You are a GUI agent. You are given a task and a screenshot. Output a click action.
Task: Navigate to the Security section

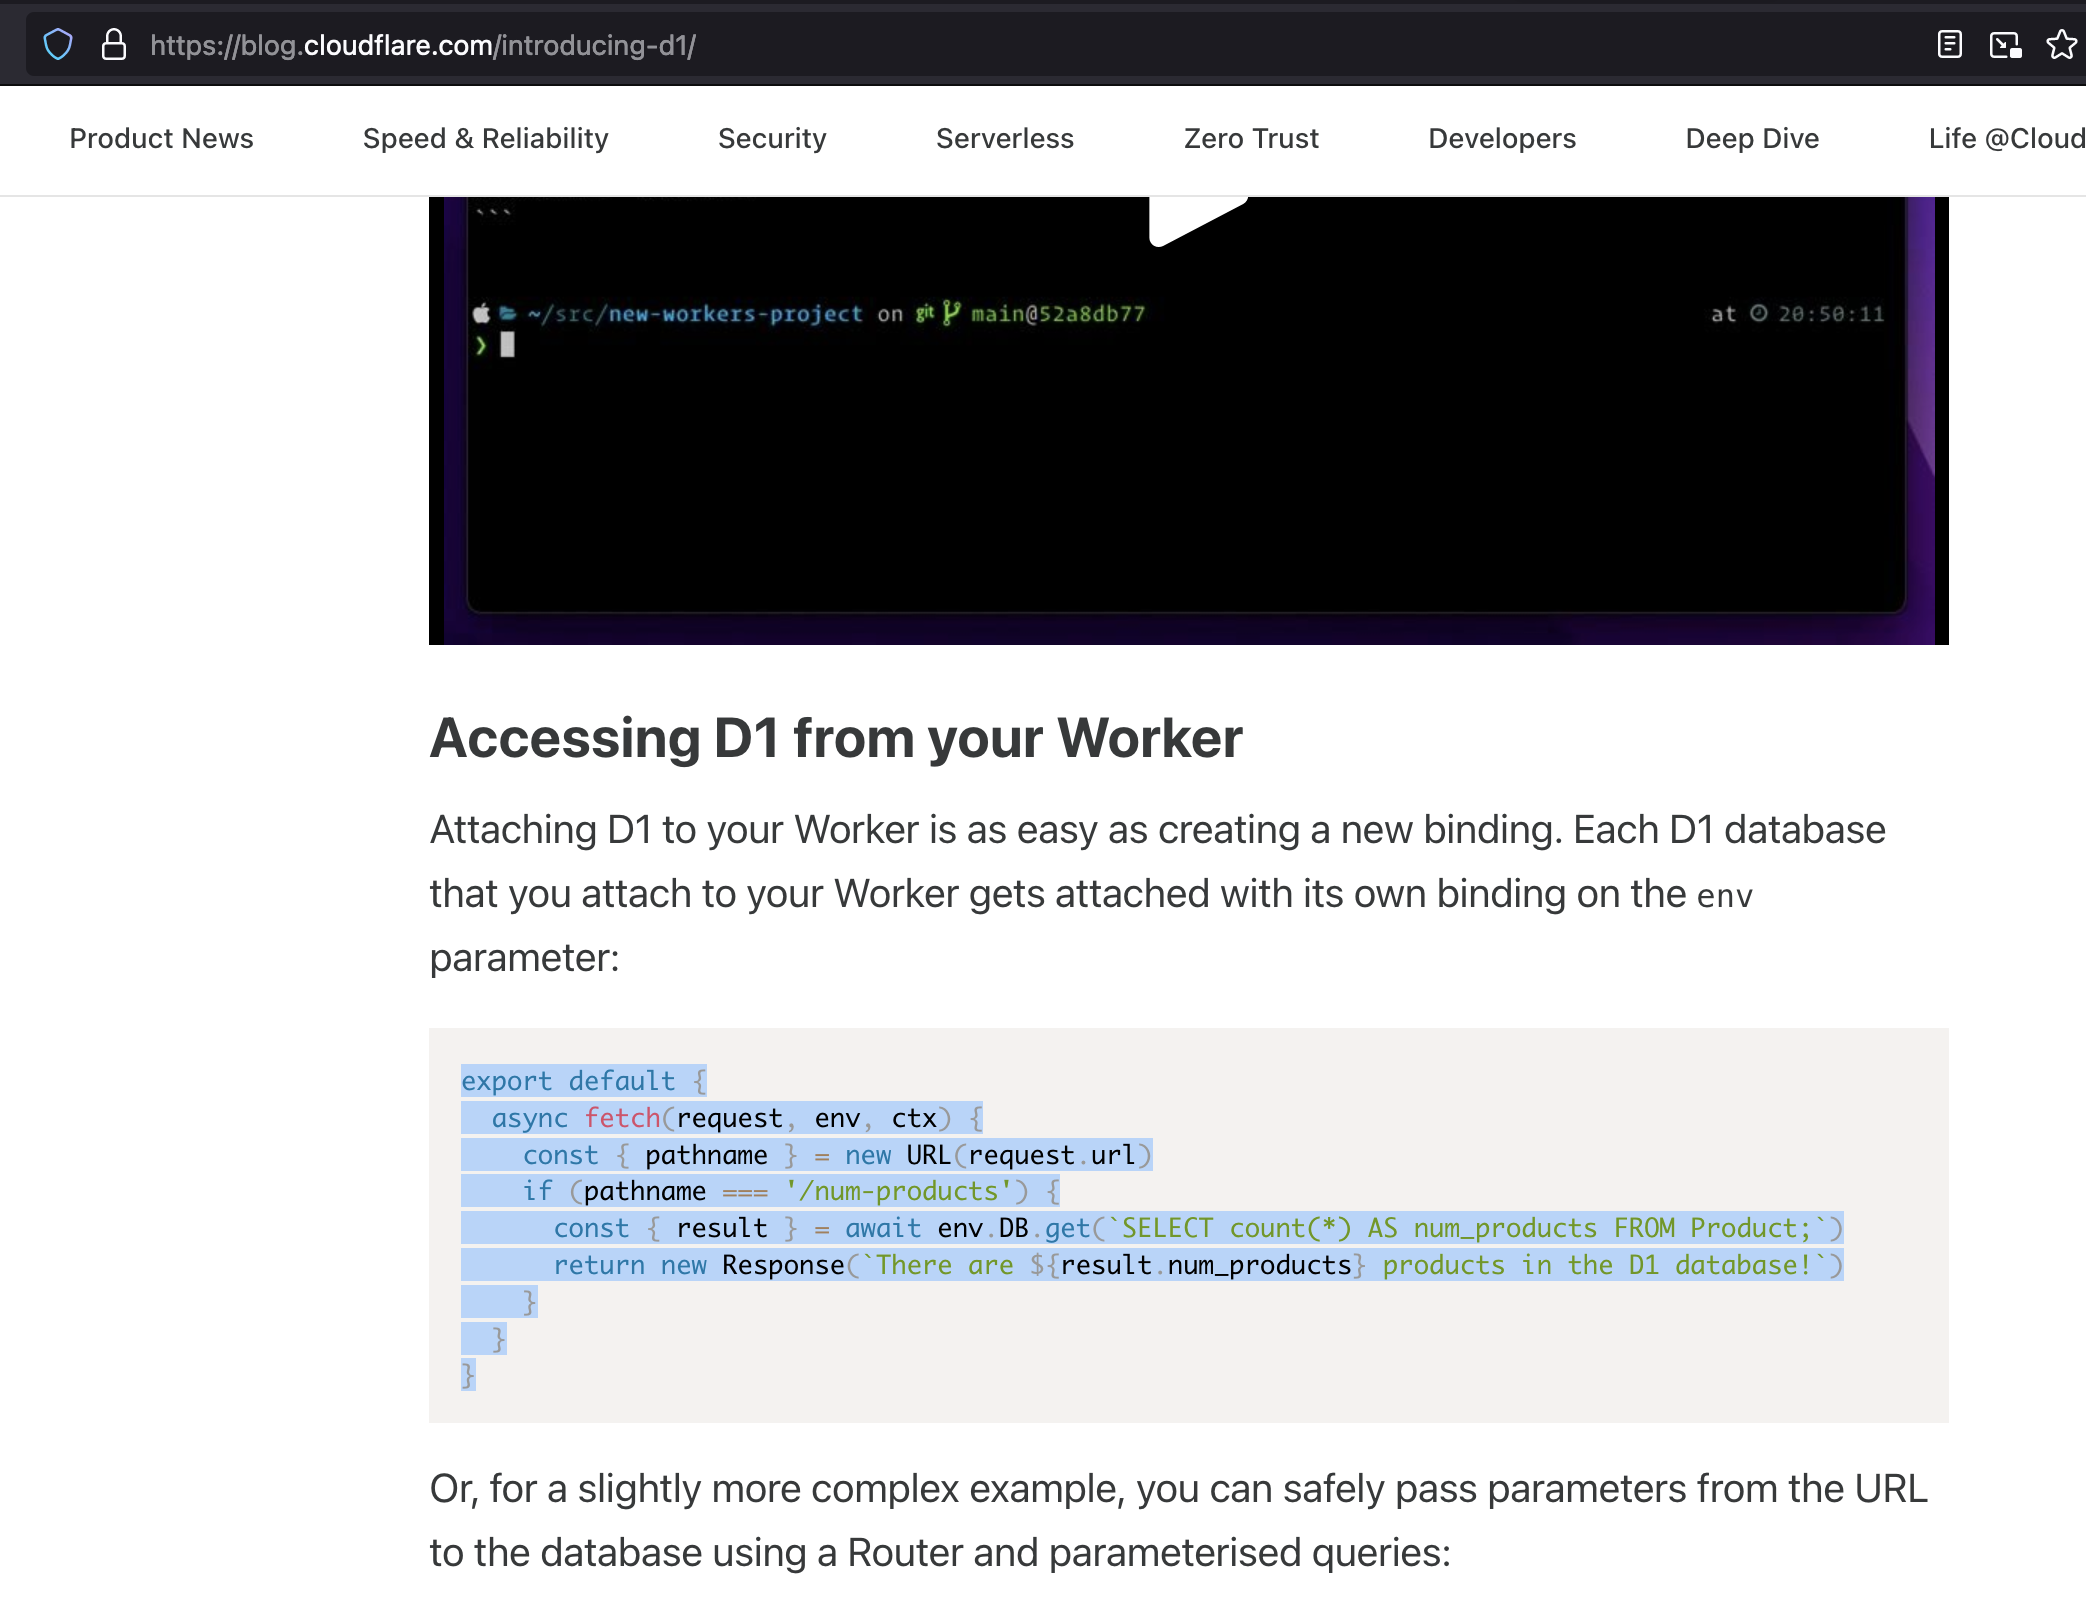[x=771, y=139]
